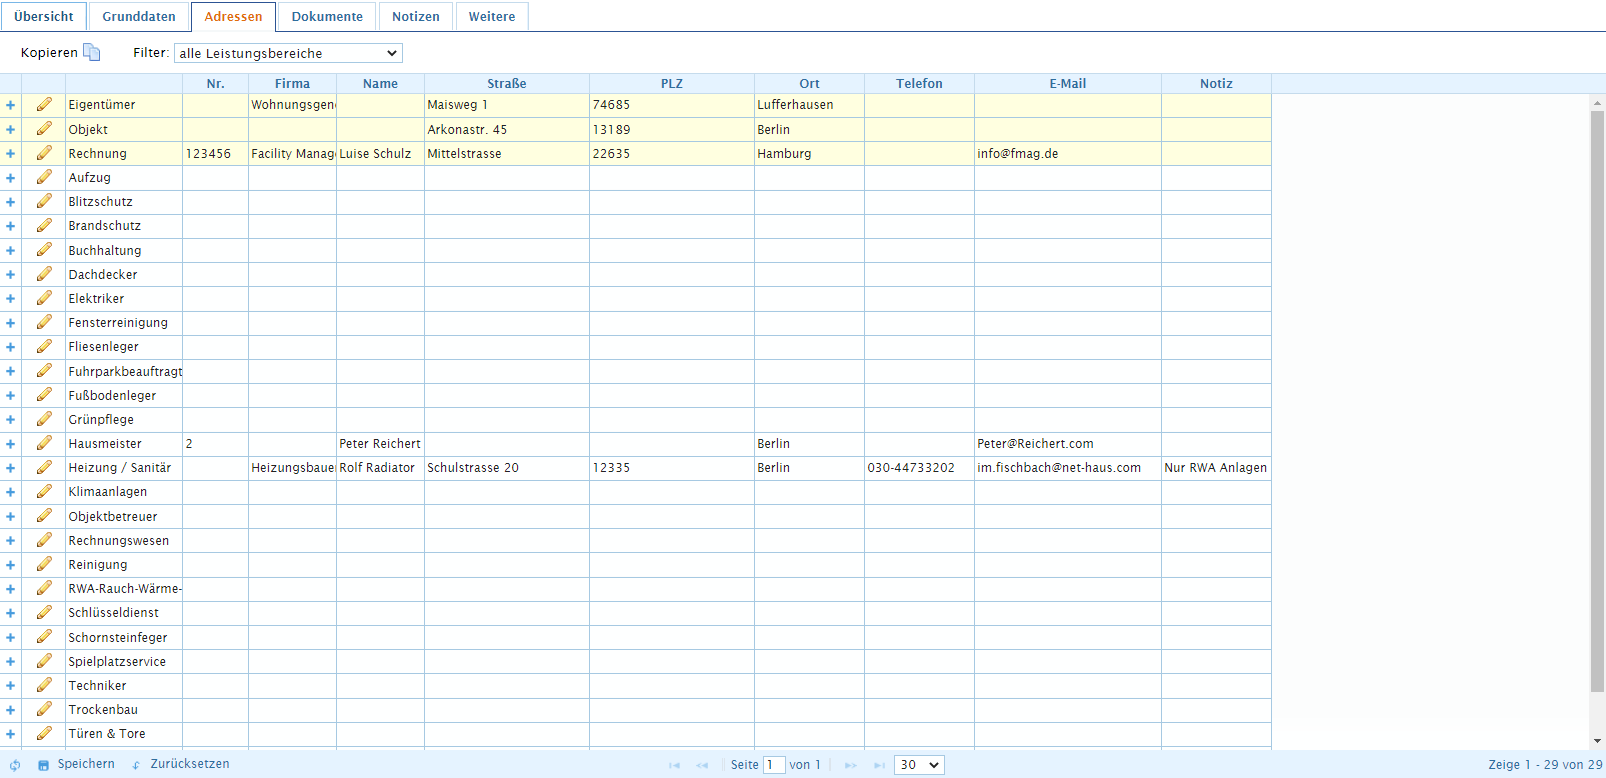Select the 'Nur RWA Anlagen' note cell

1216,468
